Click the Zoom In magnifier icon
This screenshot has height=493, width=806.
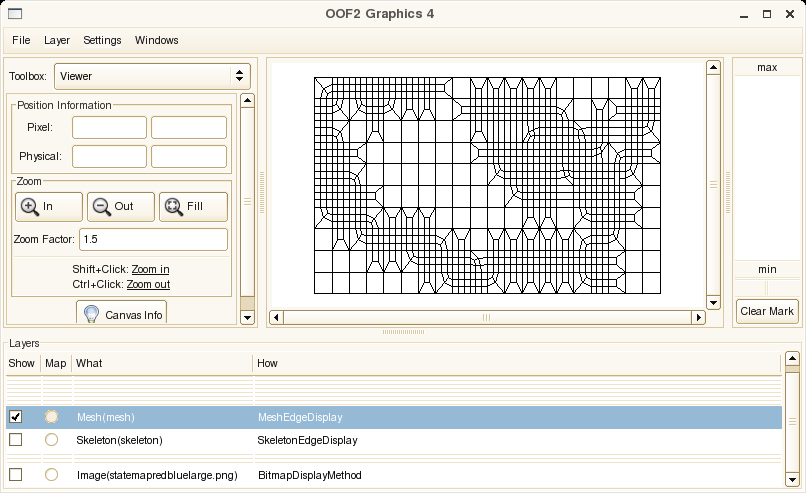[29, 207]
